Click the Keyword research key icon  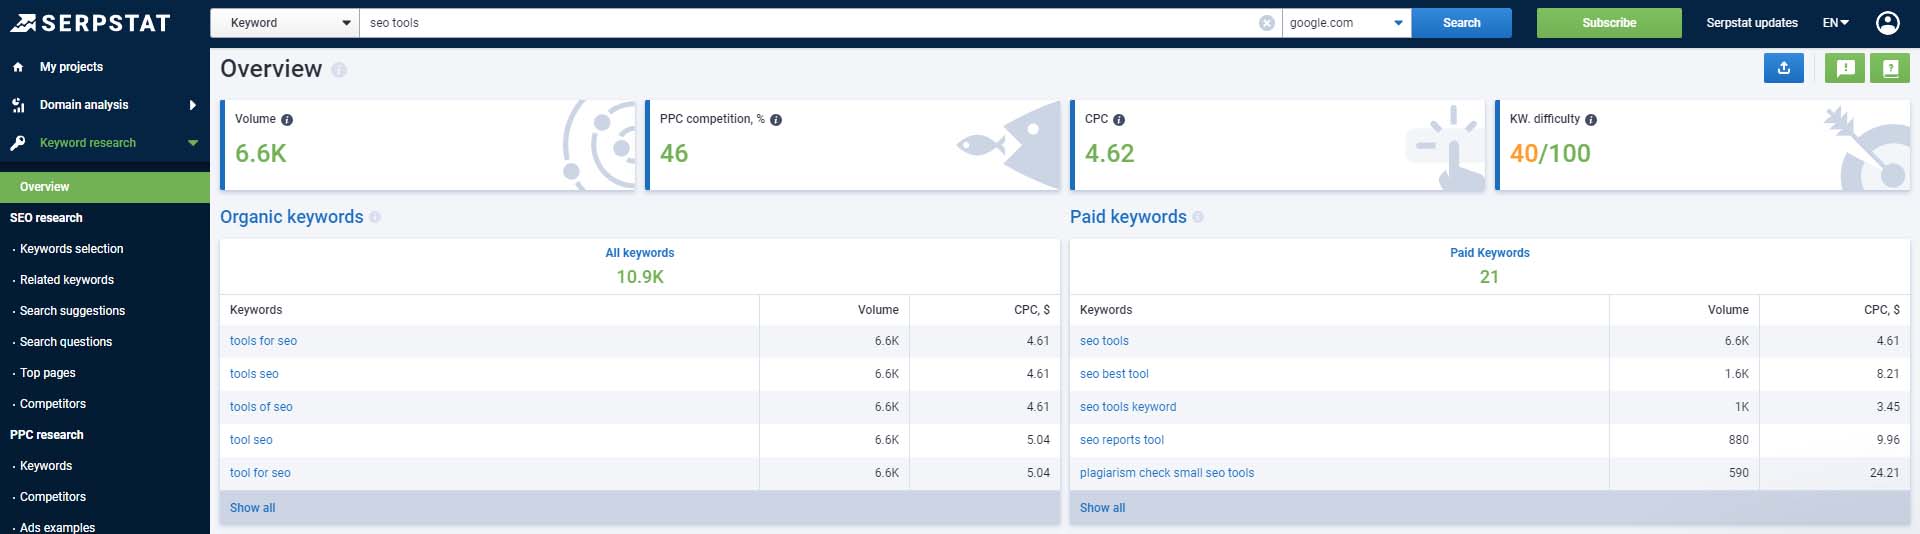(18, 143)
